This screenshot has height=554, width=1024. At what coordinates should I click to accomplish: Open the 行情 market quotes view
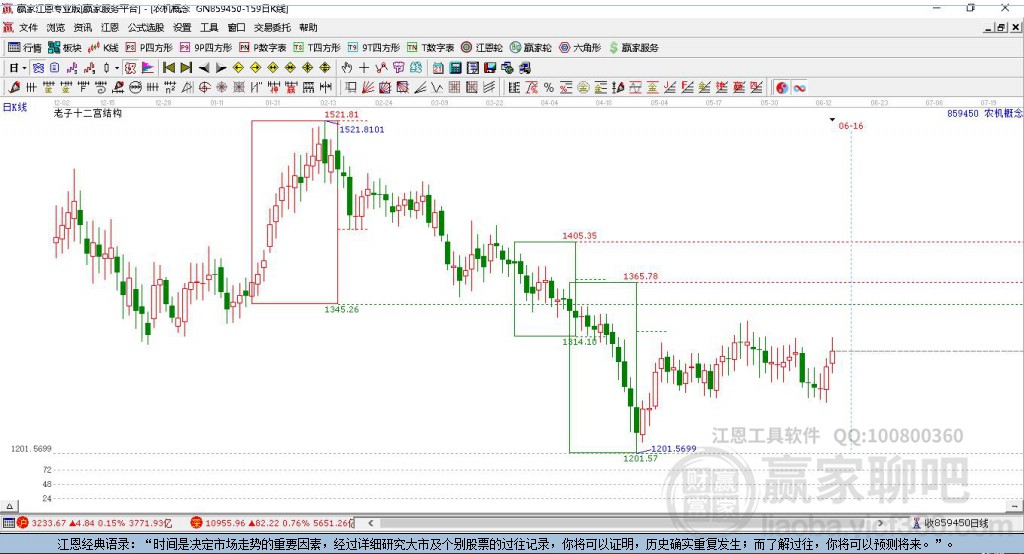pyautogui.click(x=25, y=48)
